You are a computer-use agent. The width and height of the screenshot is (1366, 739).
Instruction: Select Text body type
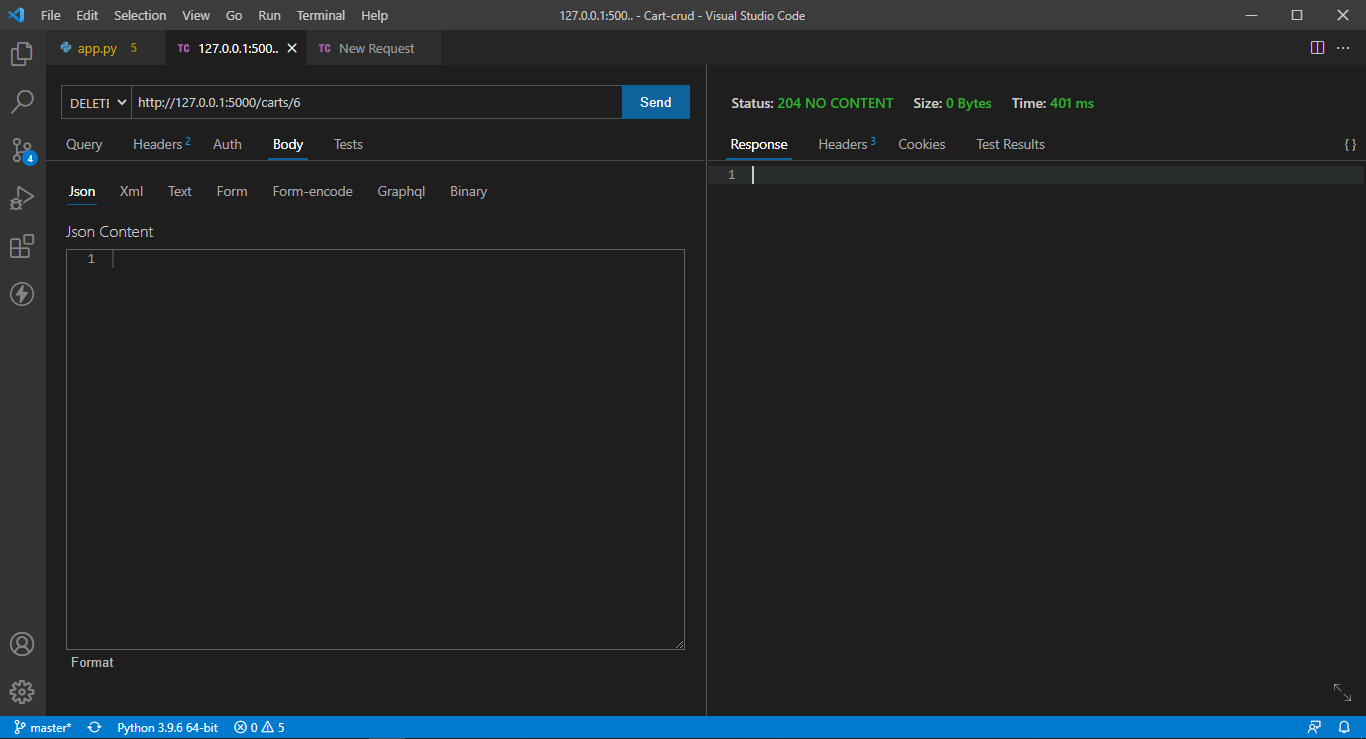180,191
